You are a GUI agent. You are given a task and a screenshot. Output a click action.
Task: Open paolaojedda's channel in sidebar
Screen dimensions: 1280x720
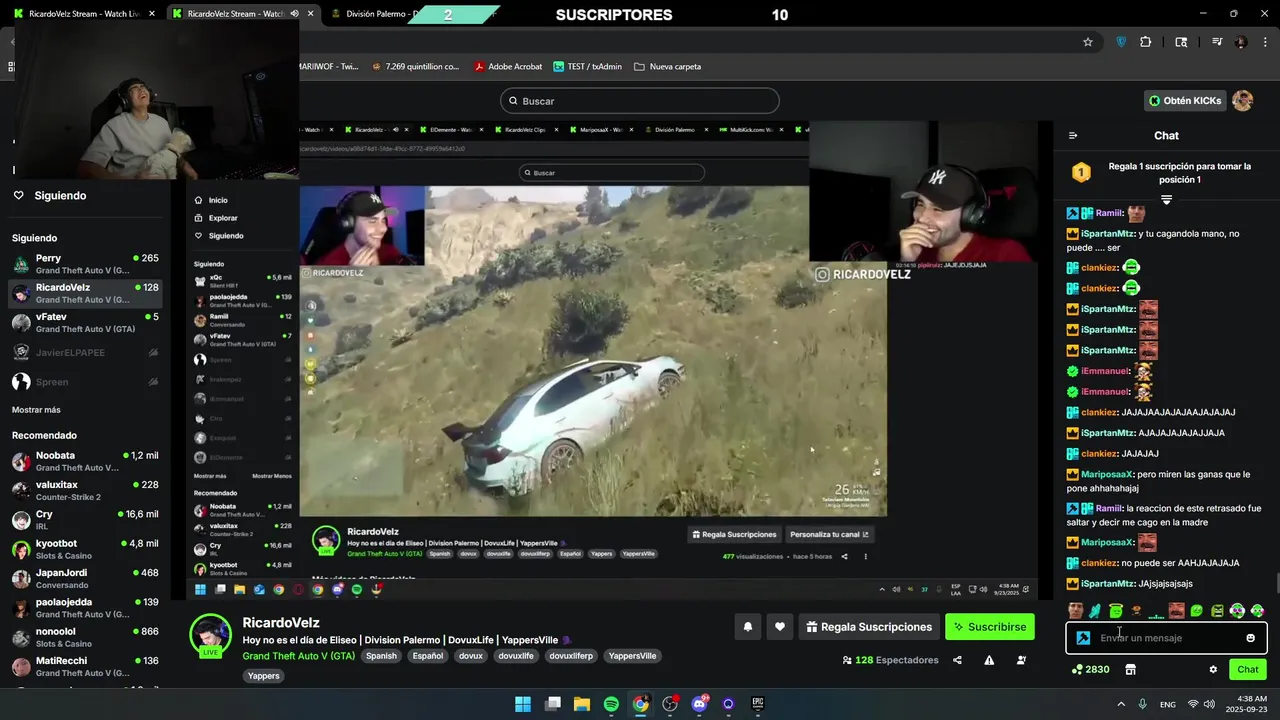85,608
